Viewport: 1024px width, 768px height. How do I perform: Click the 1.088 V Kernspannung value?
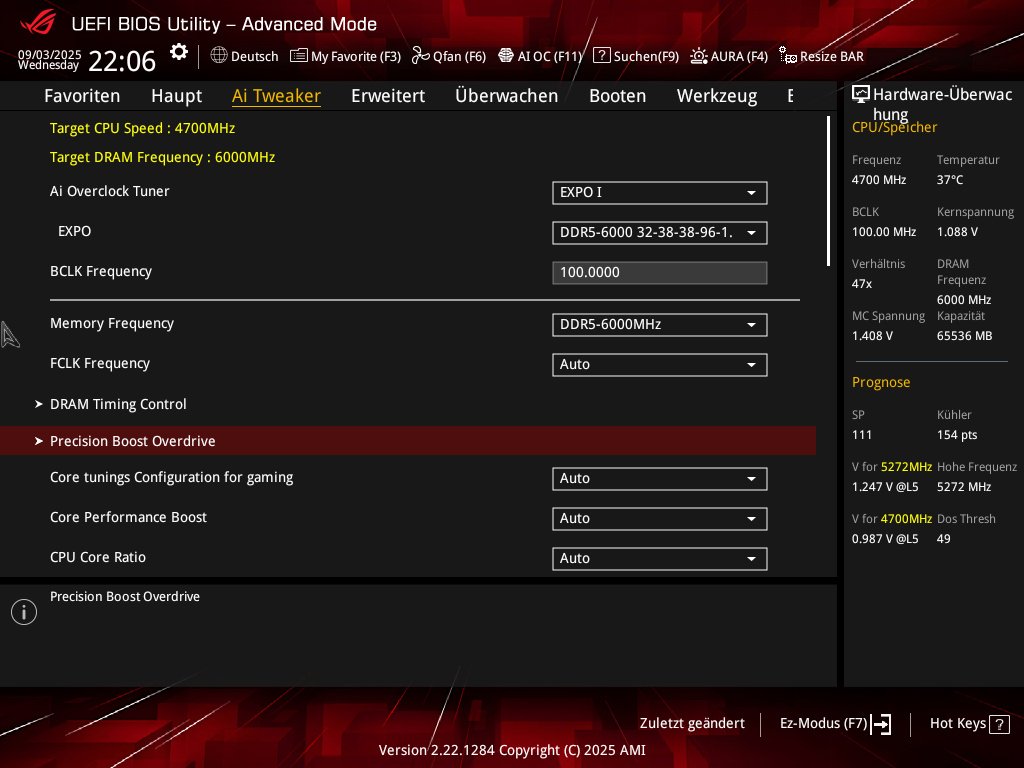point(957,232)
